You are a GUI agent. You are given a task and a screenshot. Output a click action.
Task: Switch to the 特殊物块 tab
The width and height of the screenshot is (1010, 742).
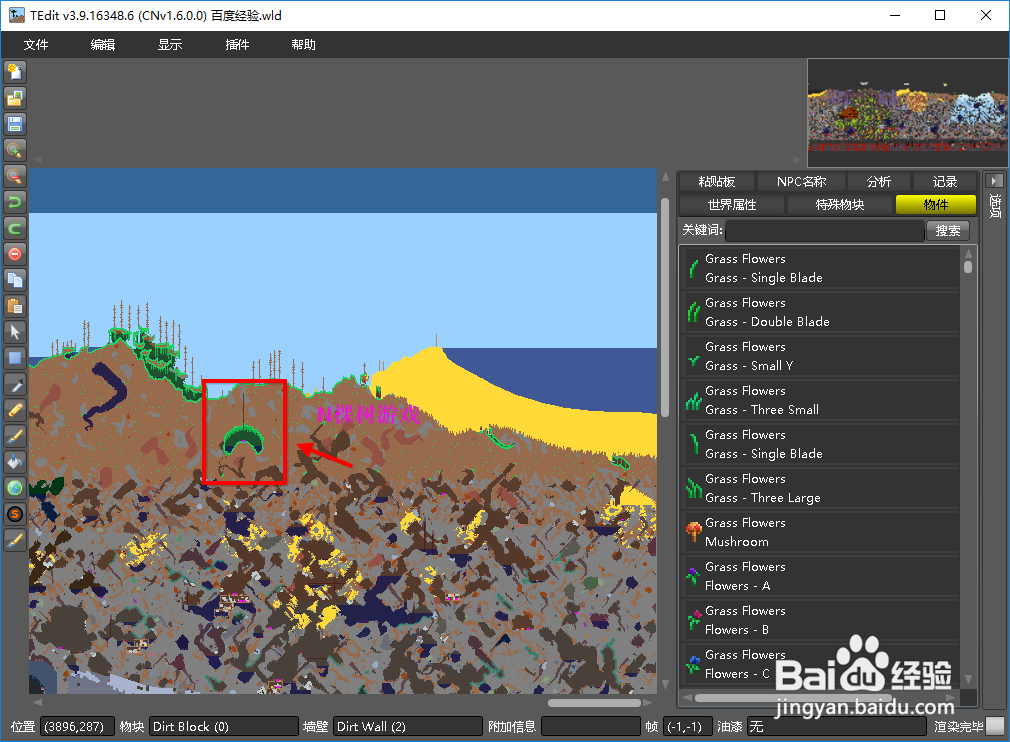(x=840, y=205)
